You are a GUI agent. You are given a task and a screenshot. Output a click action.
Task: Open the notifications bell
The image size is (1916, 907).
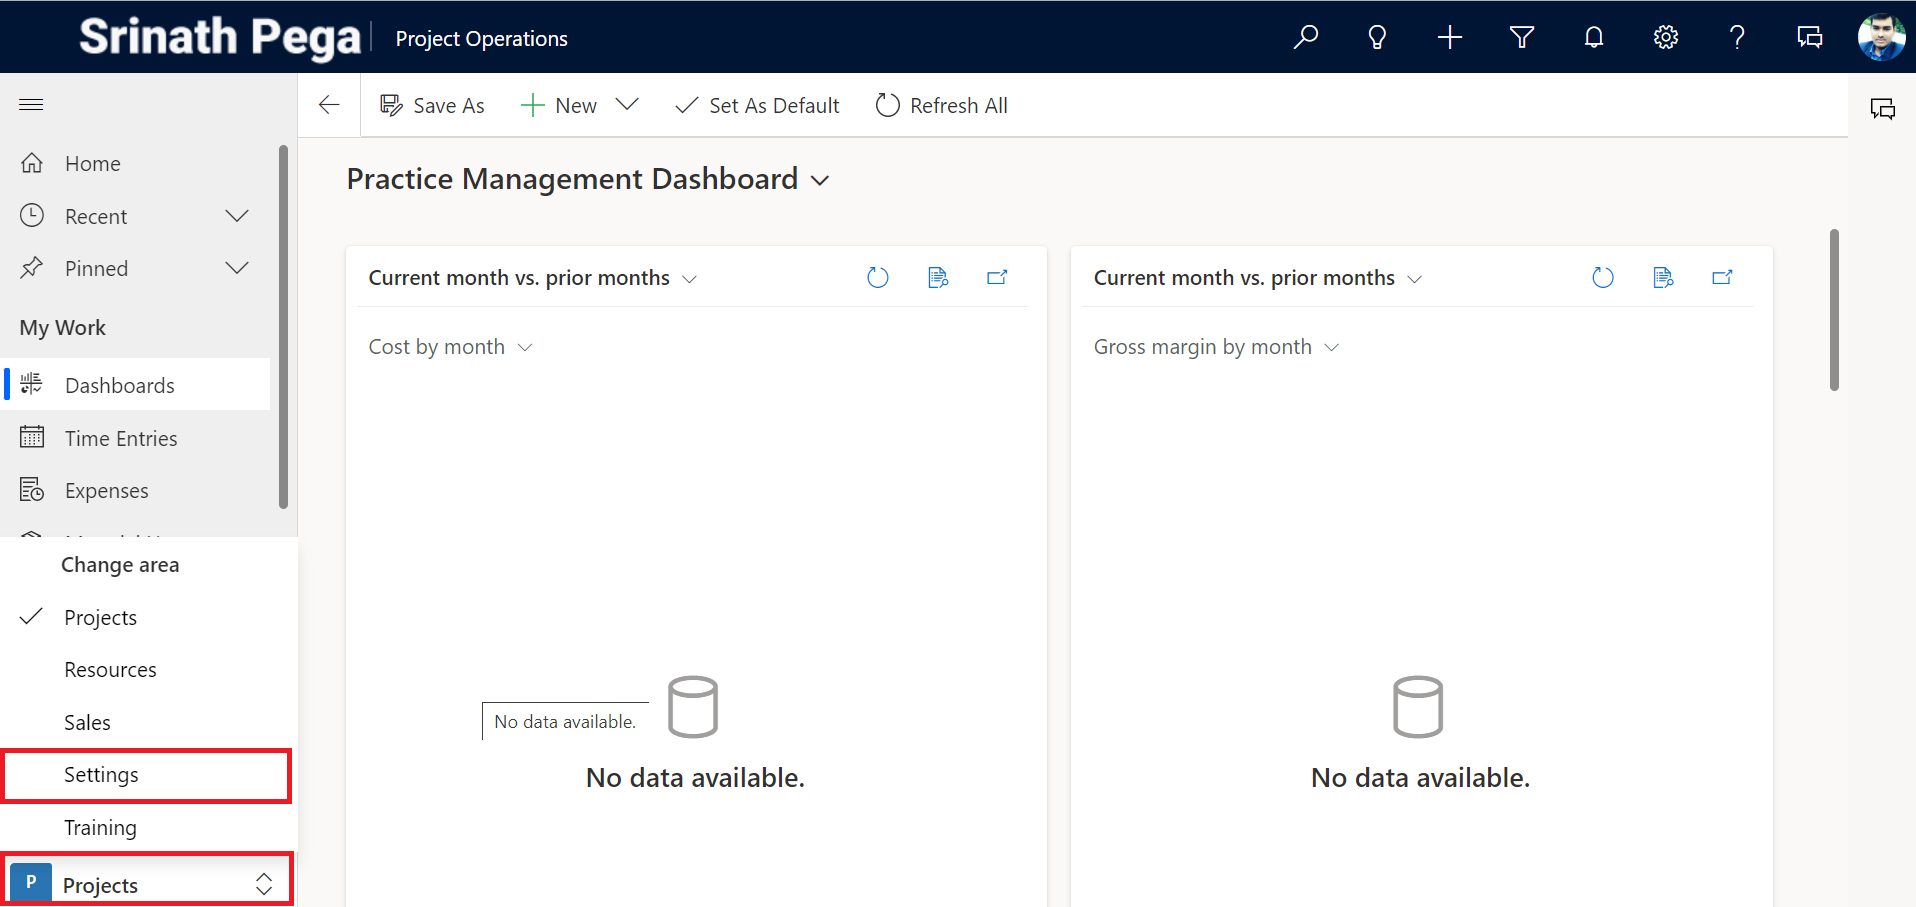pyautogui.click(x=1593, y=38)
